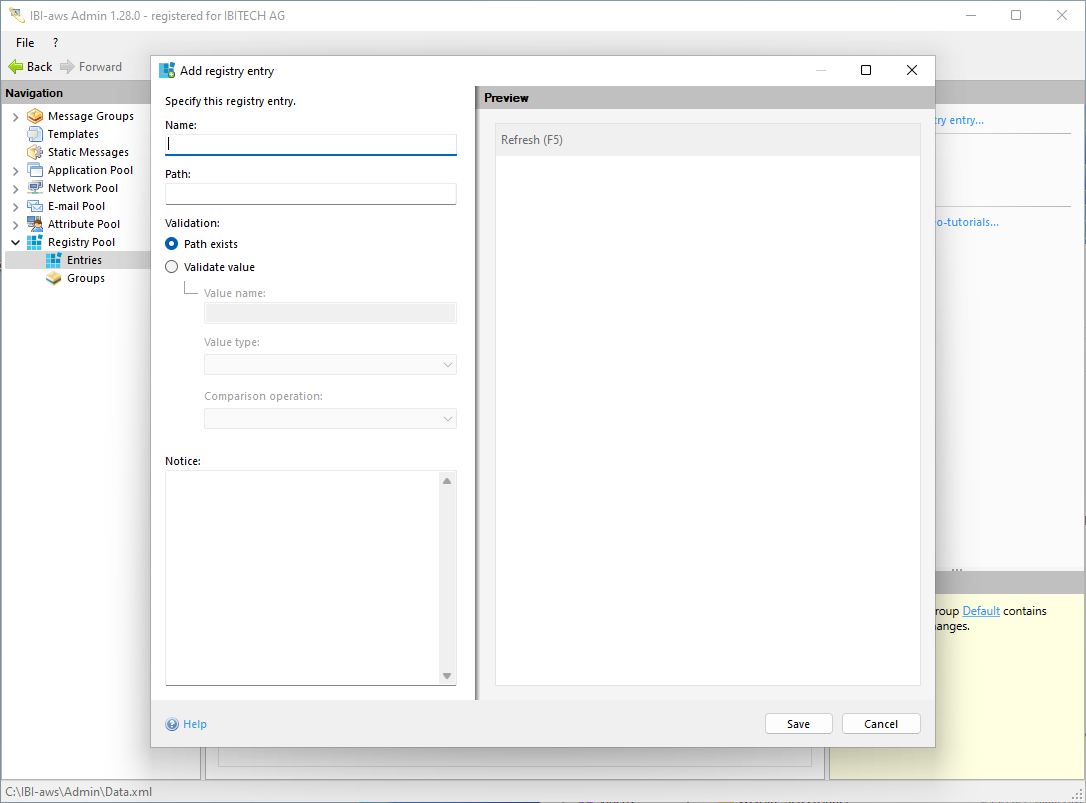This screenshot has height=803, width=1086.
Task: Select the Path exists radio button
Action: point(172,244)
